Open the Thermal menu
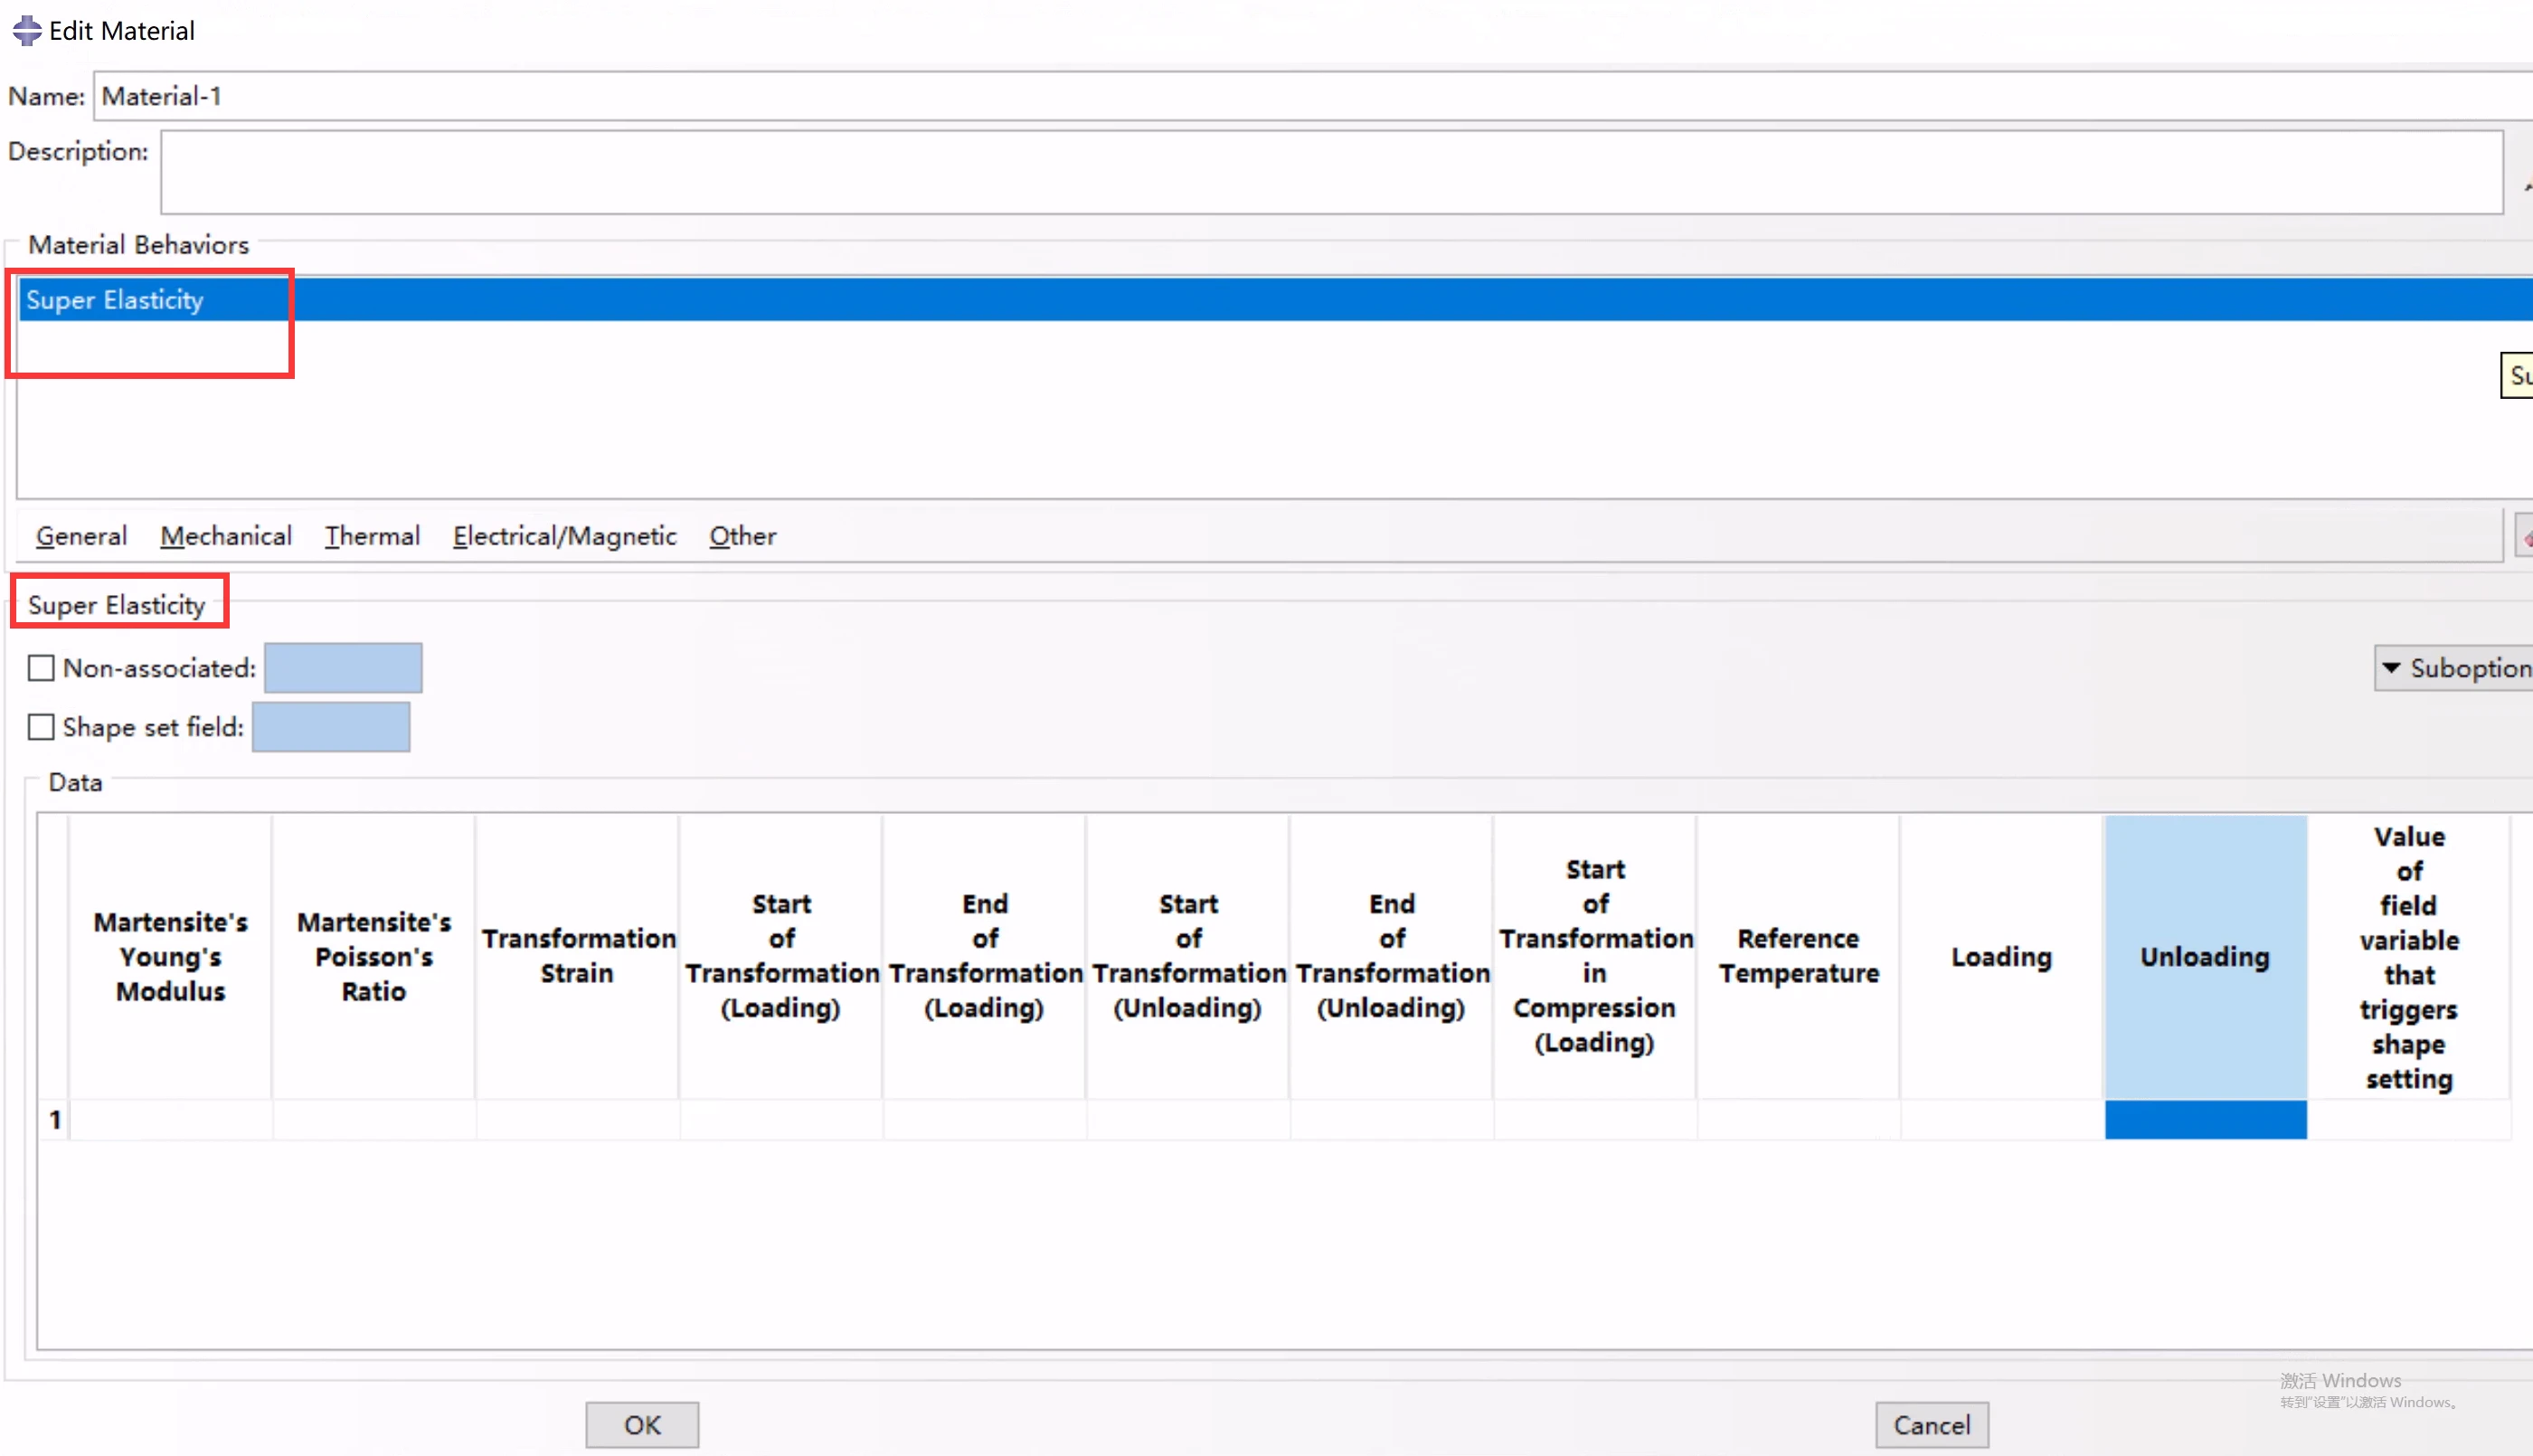 pos(372,536)
